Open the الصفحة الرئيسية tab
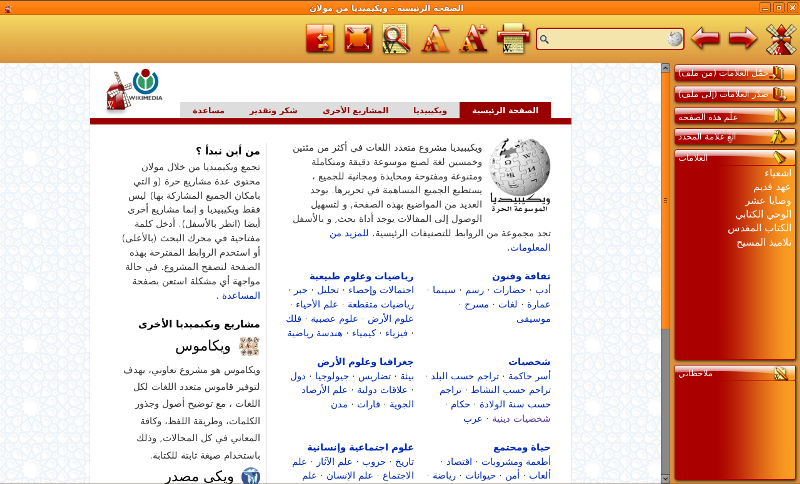The height and width of the screenshot is (484, 800). tap(505, 110)
